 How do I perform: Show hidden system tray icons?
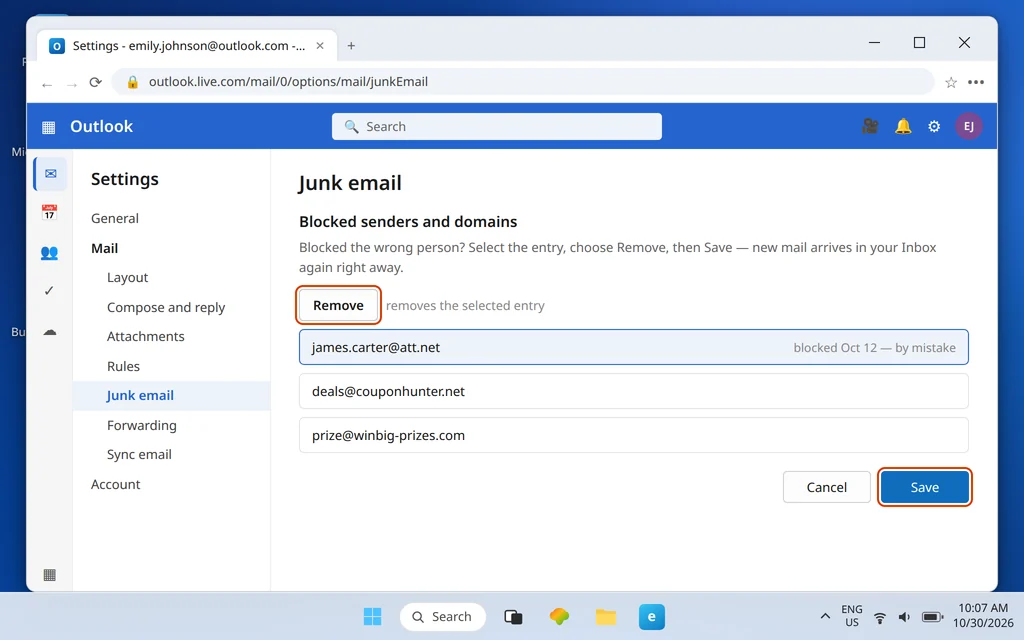825,616
